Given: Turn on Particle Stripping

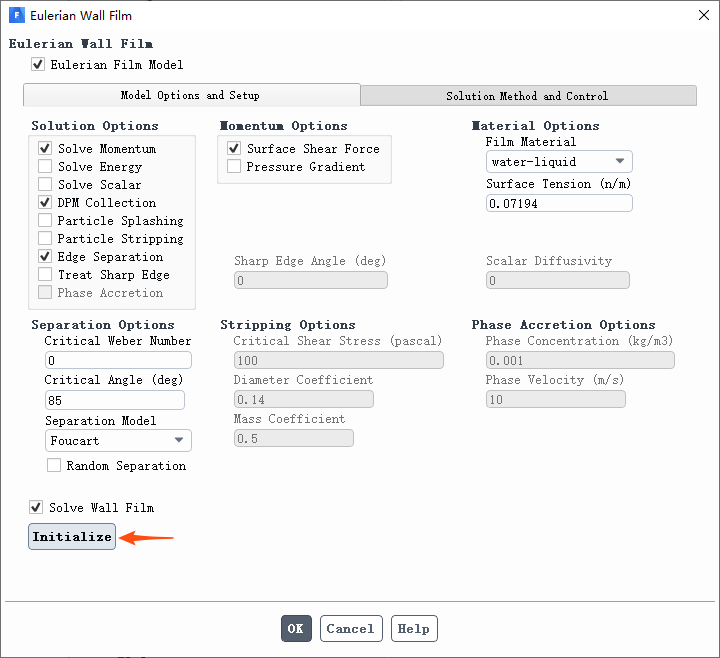Looking at the screenshot, I should pyautogui.click(x=45, y=239).
